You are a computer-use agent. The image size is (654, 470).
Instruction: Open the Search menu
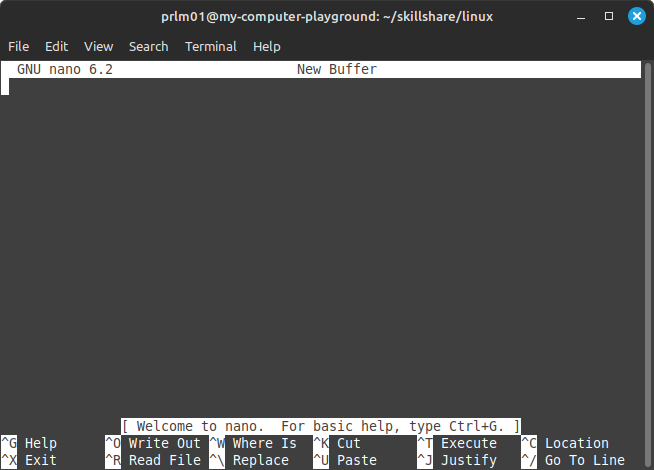coord(148,46)
